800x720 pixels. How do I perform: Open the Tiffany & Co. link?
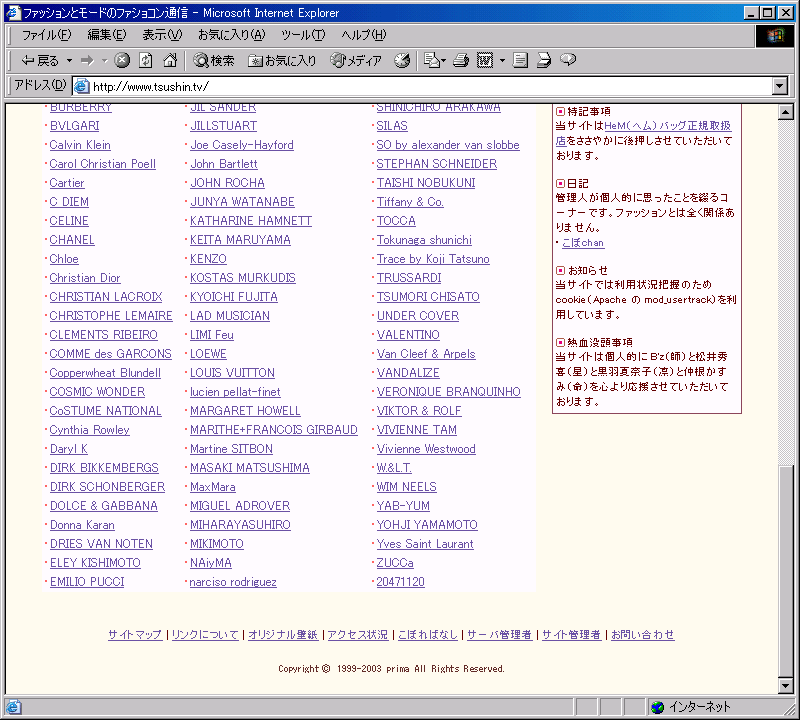[x=410, y=202]
